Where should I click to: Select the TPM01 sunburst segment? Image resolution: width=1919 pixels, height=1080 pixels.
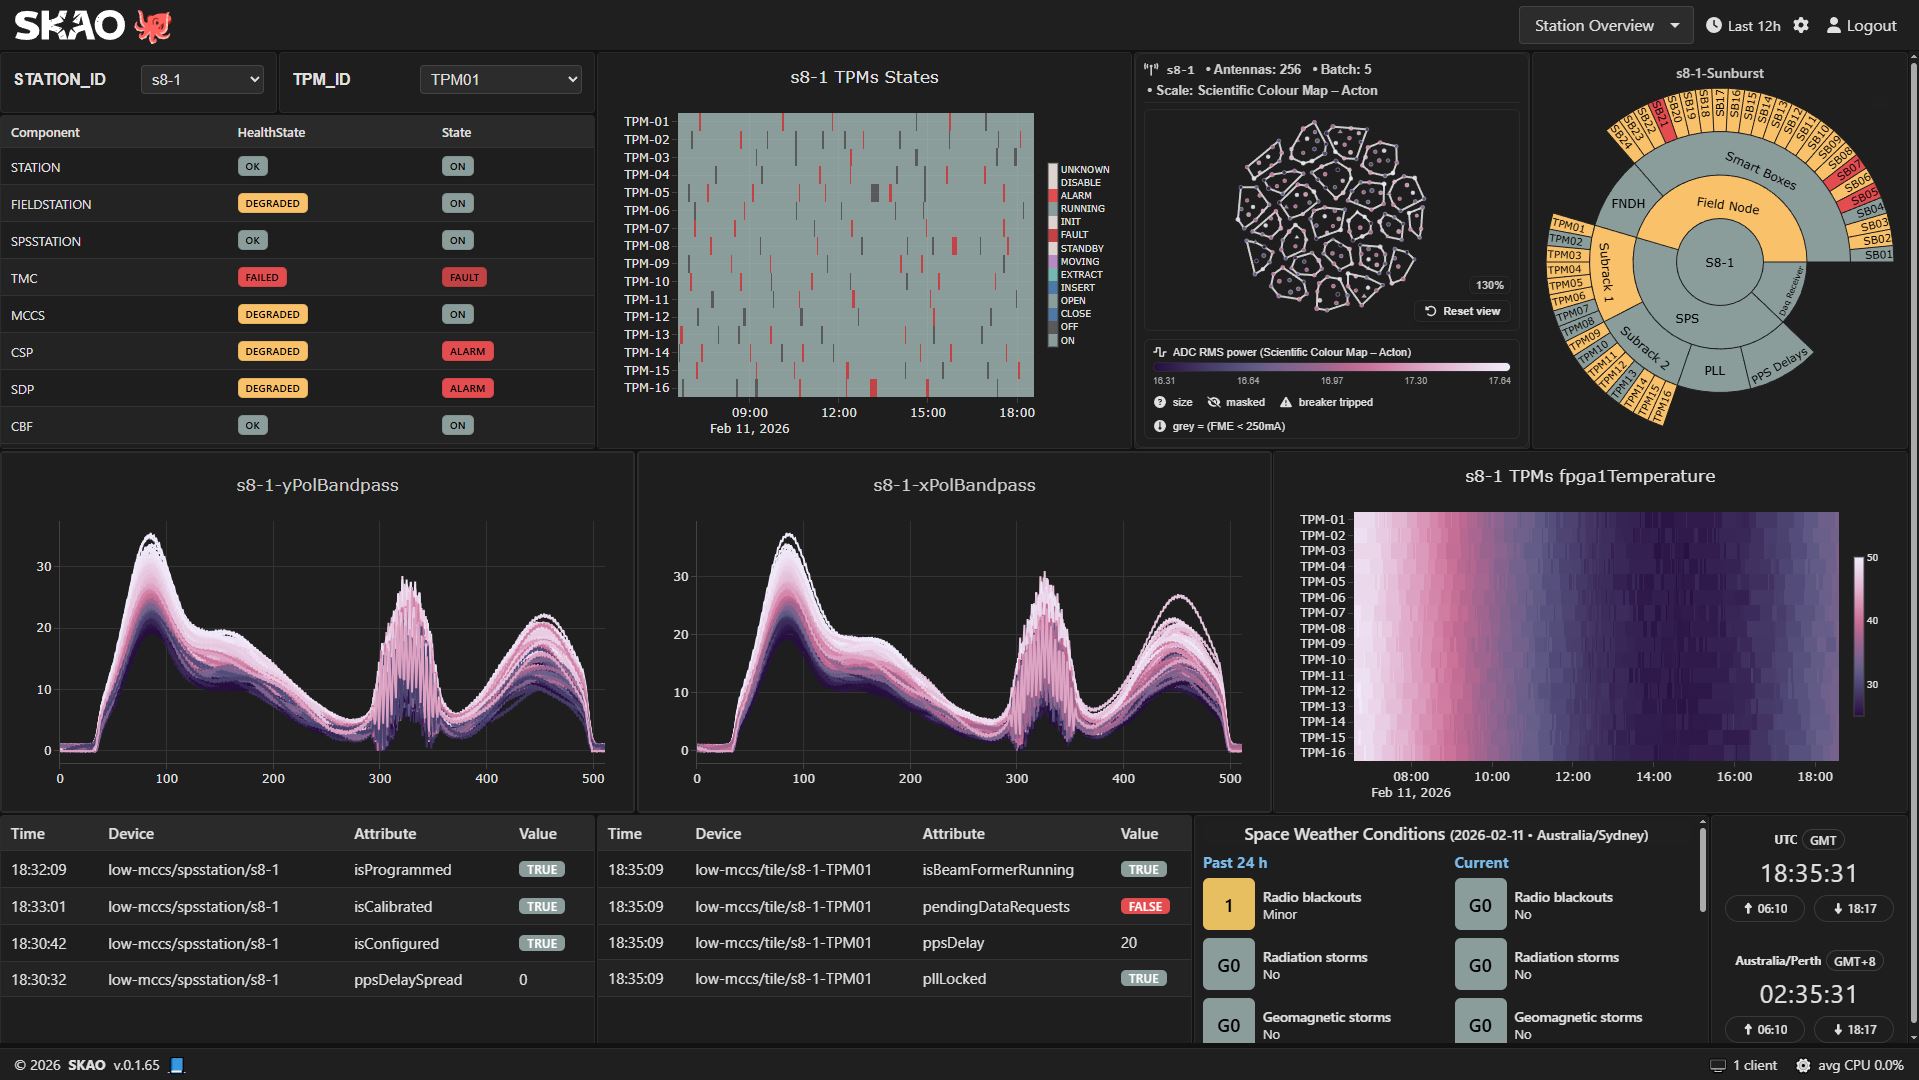tap(1567, 226)
